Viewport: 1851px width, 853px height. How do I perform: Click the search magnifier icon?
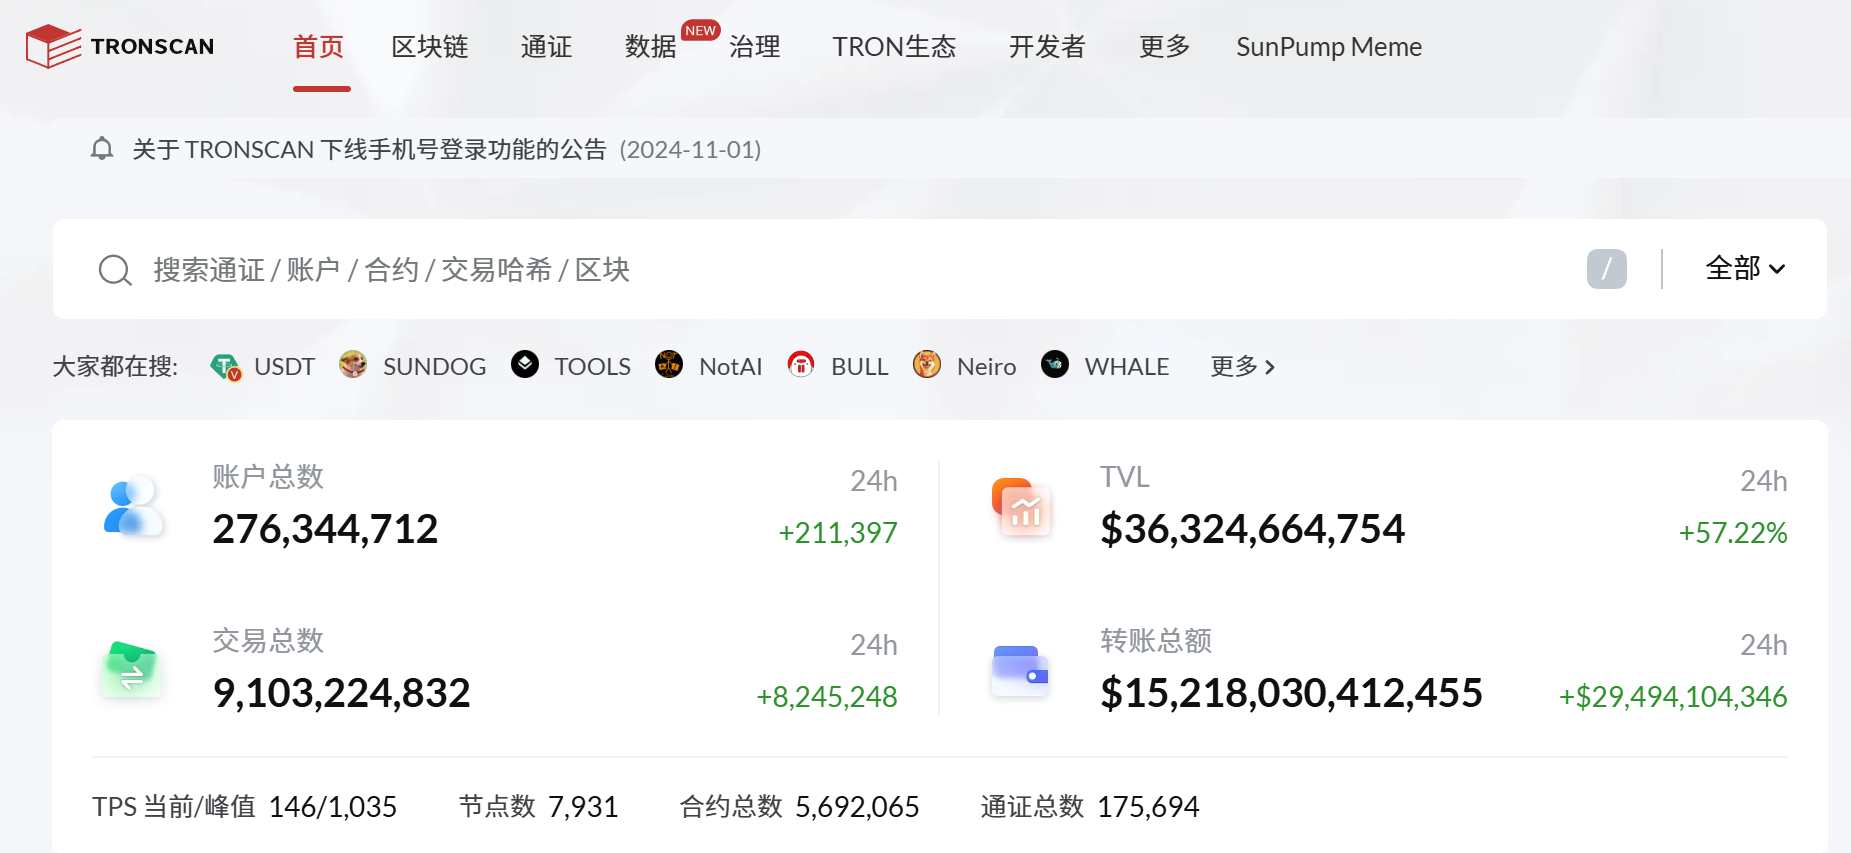point(115,270)
